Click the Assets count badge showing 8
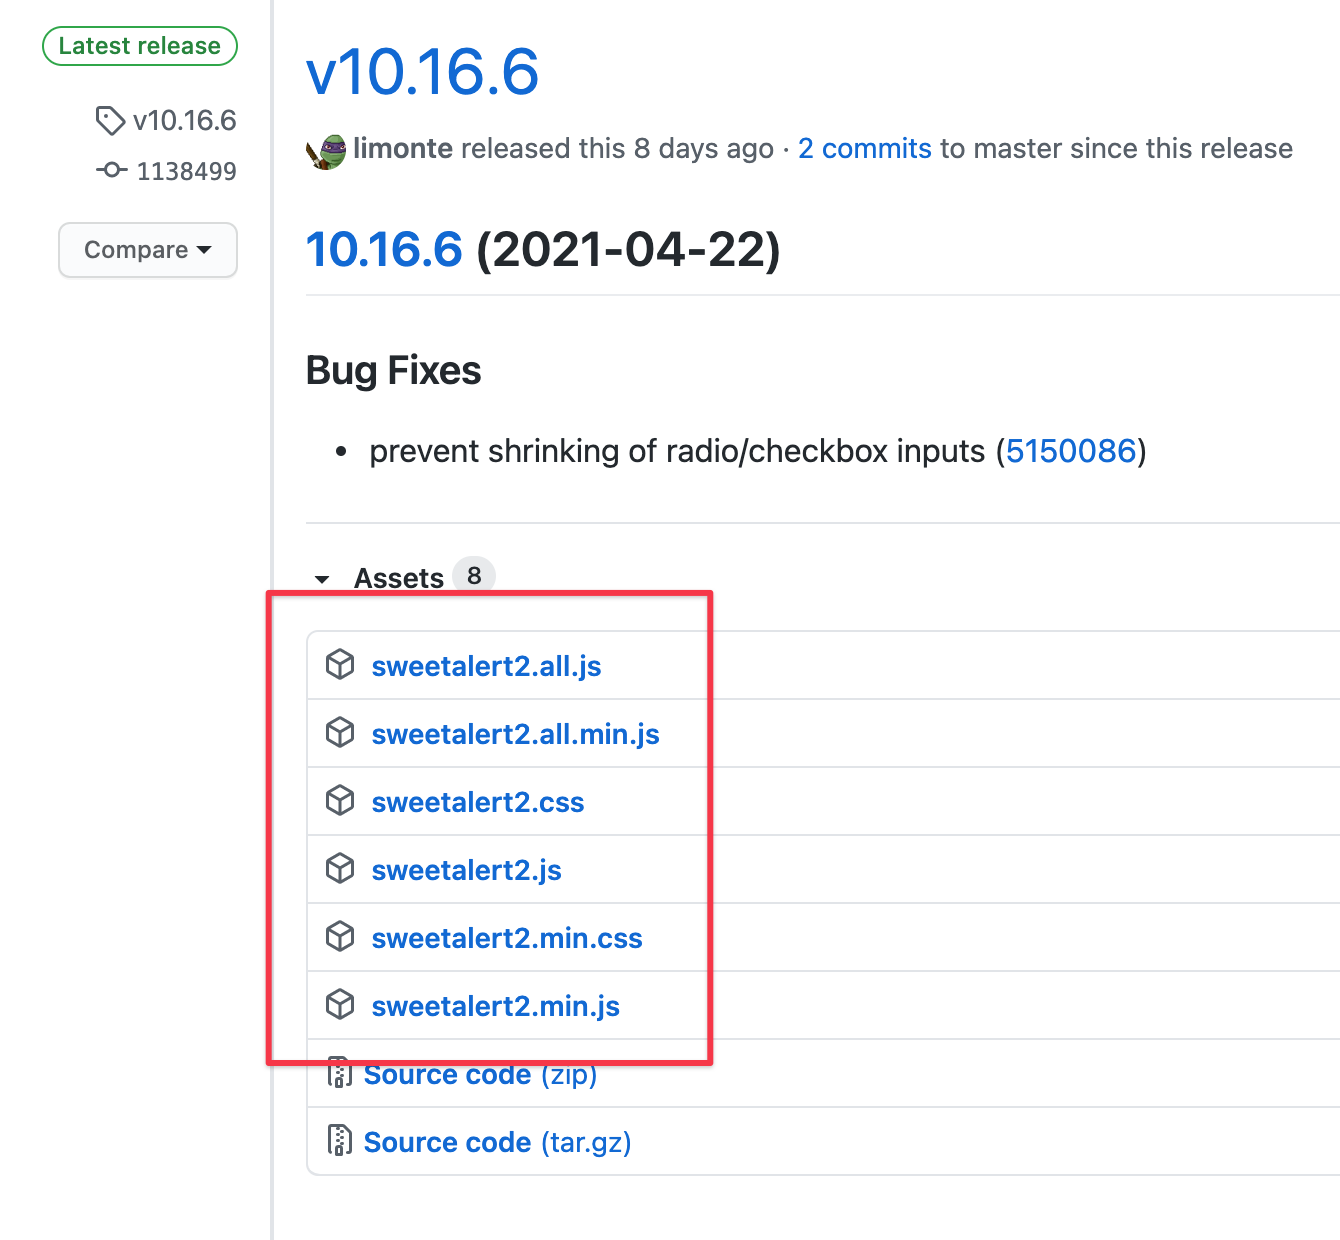 [x=475, y=575]
